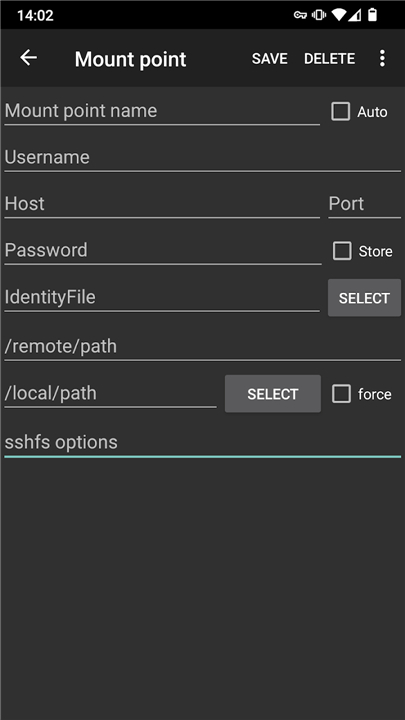Screen dimensions: 405x720
Task: Tap the cellular signal status icon
Action: 354,15
